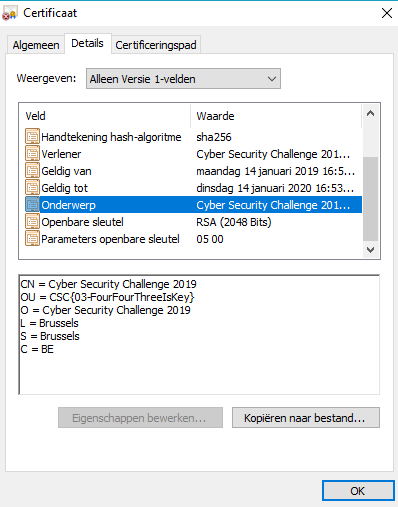Expand the Alleen Versie 1-velden combo arrow
Image resolution: width=398 pixels, height=507 pixels.
(272, 79)
